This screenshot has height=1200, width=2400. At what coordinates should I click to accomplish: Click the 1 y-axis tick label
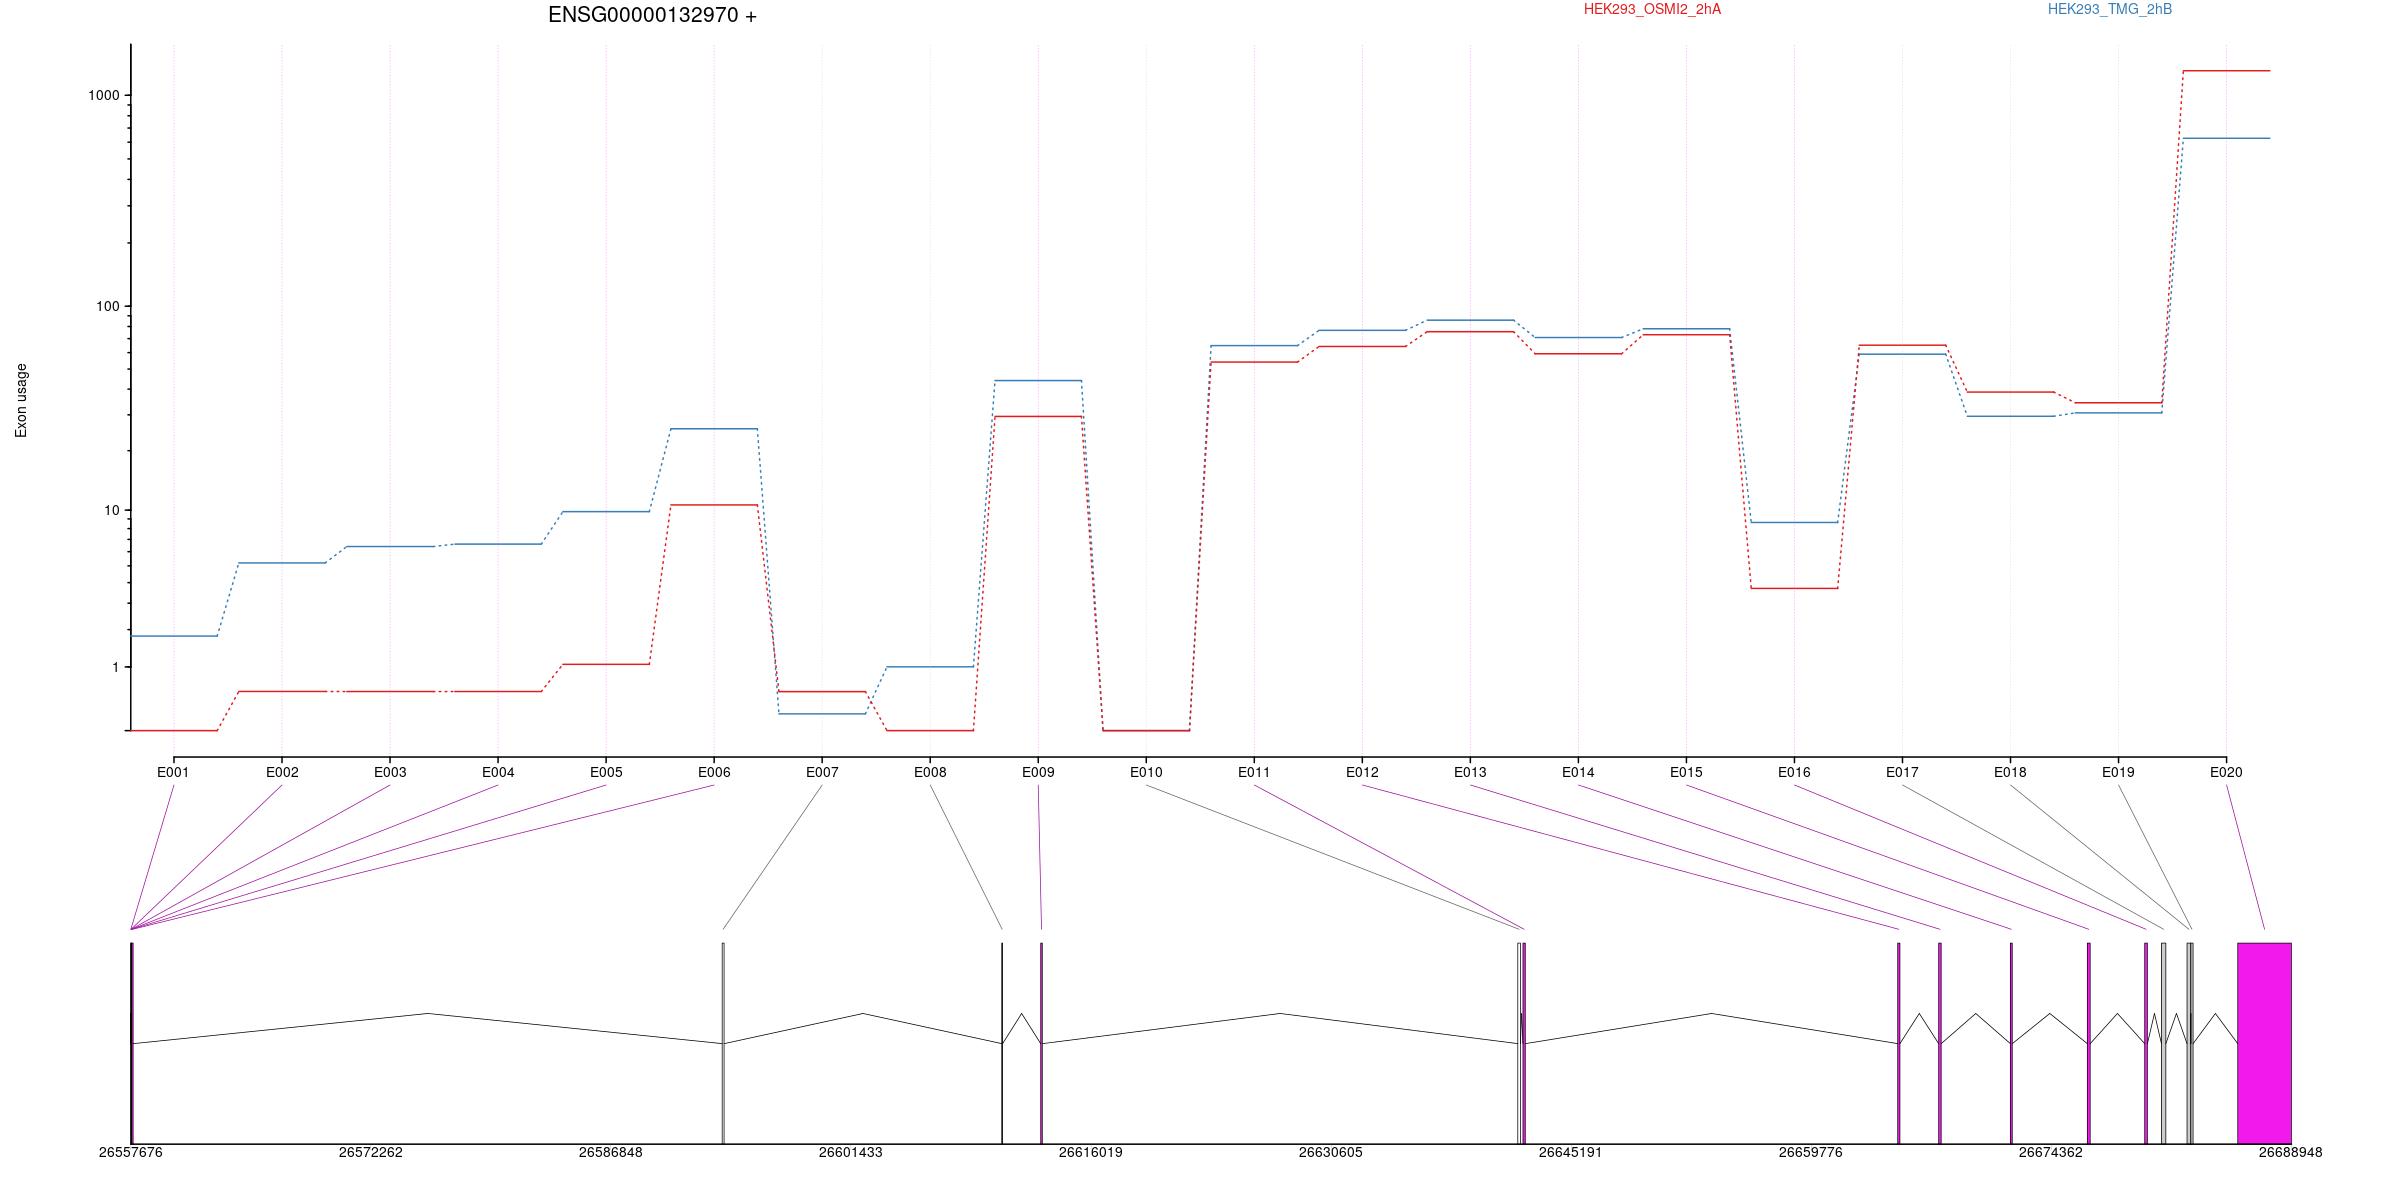point(115,667)
